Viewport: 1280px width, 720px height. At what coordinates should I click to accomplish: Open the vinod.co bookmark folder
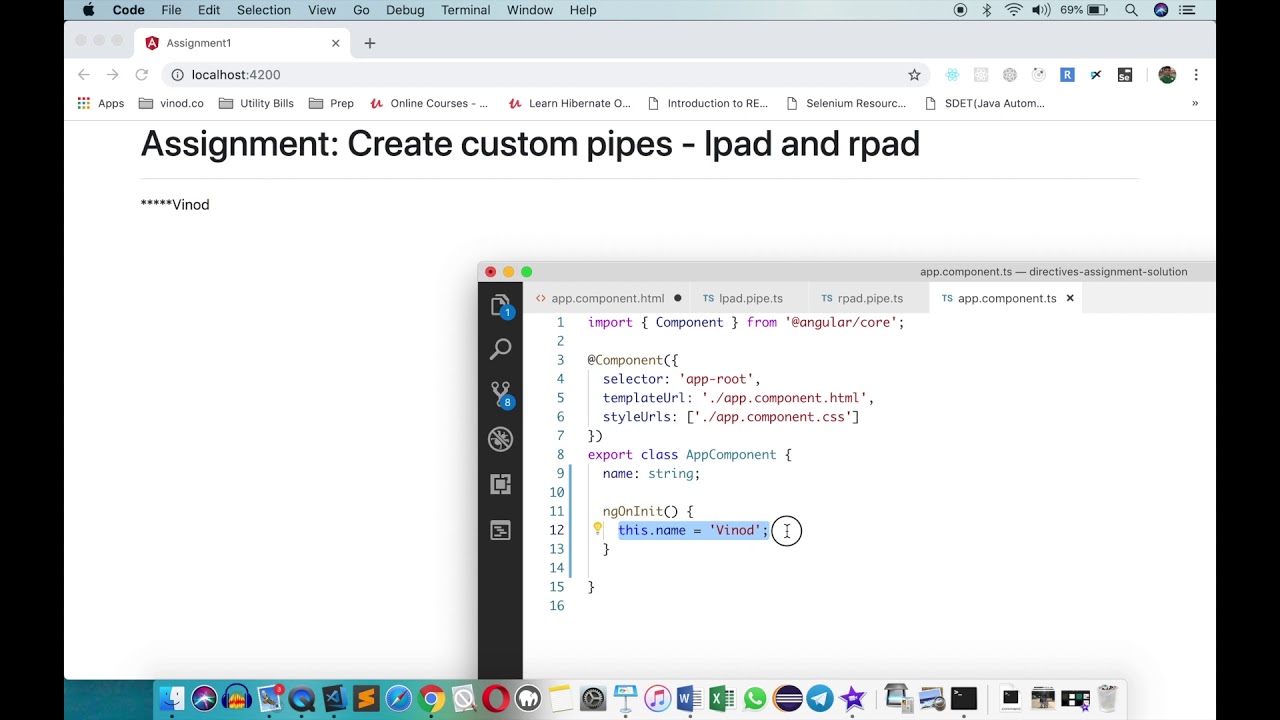point(171,103)
